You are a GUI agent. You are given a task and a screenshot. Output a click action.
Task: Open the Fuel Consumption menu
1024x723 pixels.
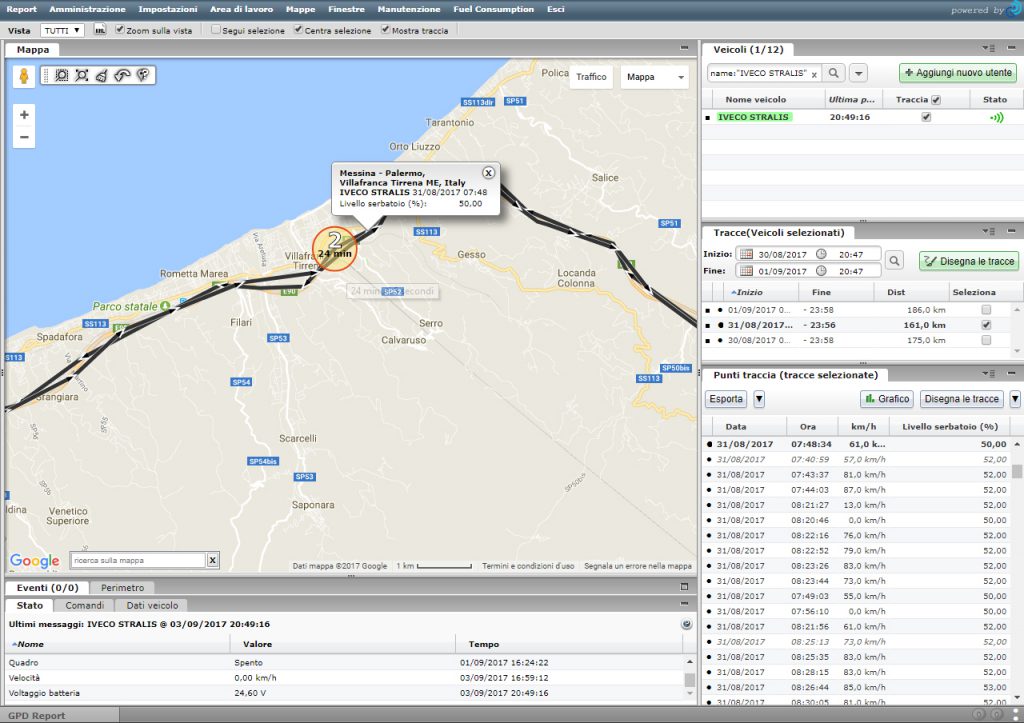[x=493, y=9]
